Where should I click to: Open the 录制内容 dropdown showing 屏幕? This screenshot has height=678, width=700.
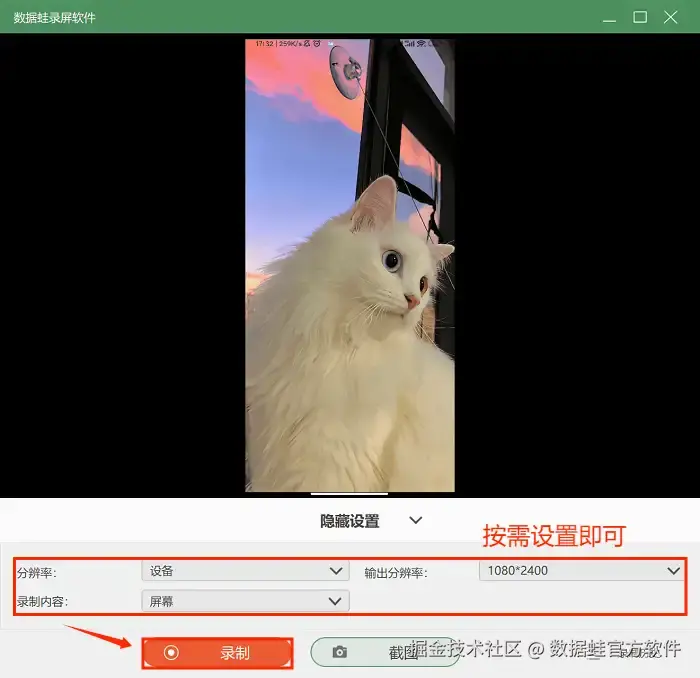pyautogui.click(x=245, y=601)
